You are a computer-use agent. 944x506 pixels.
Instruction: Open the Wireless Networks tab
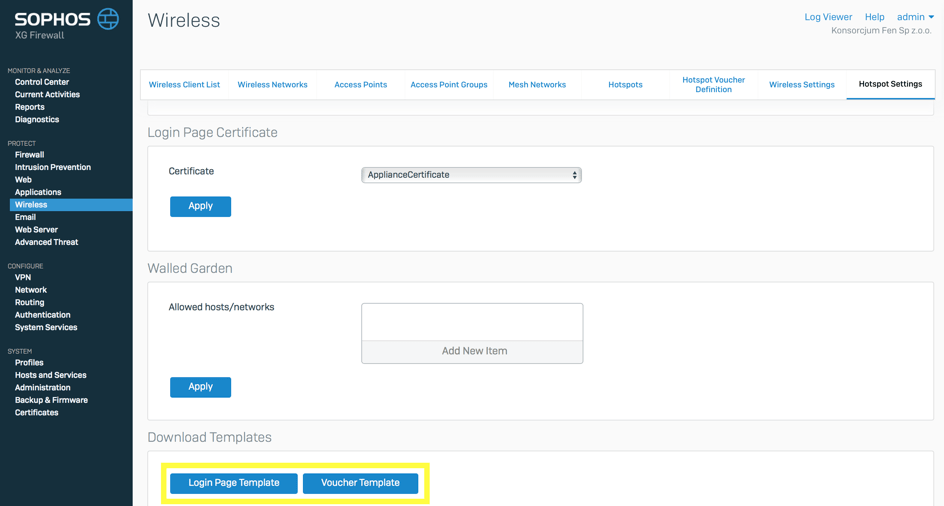(x=272, y=85)
